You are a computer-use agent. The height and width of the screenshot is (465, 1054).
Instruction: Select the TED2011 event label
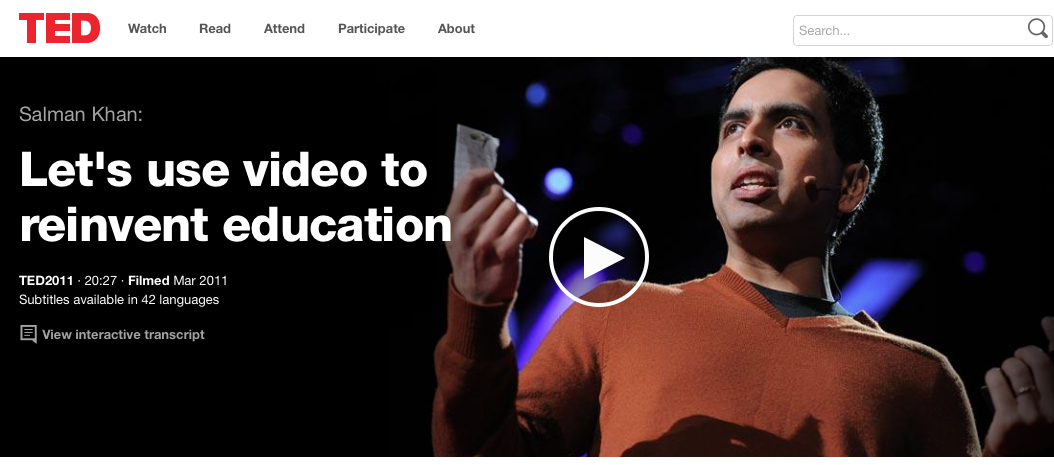click(46, 281)
